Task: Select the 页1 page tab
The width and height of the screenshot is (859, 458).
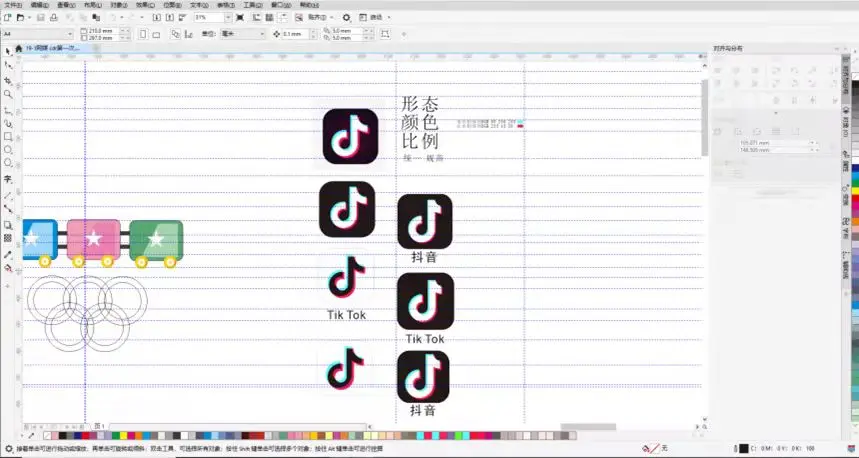Action: tap(99, 426)
